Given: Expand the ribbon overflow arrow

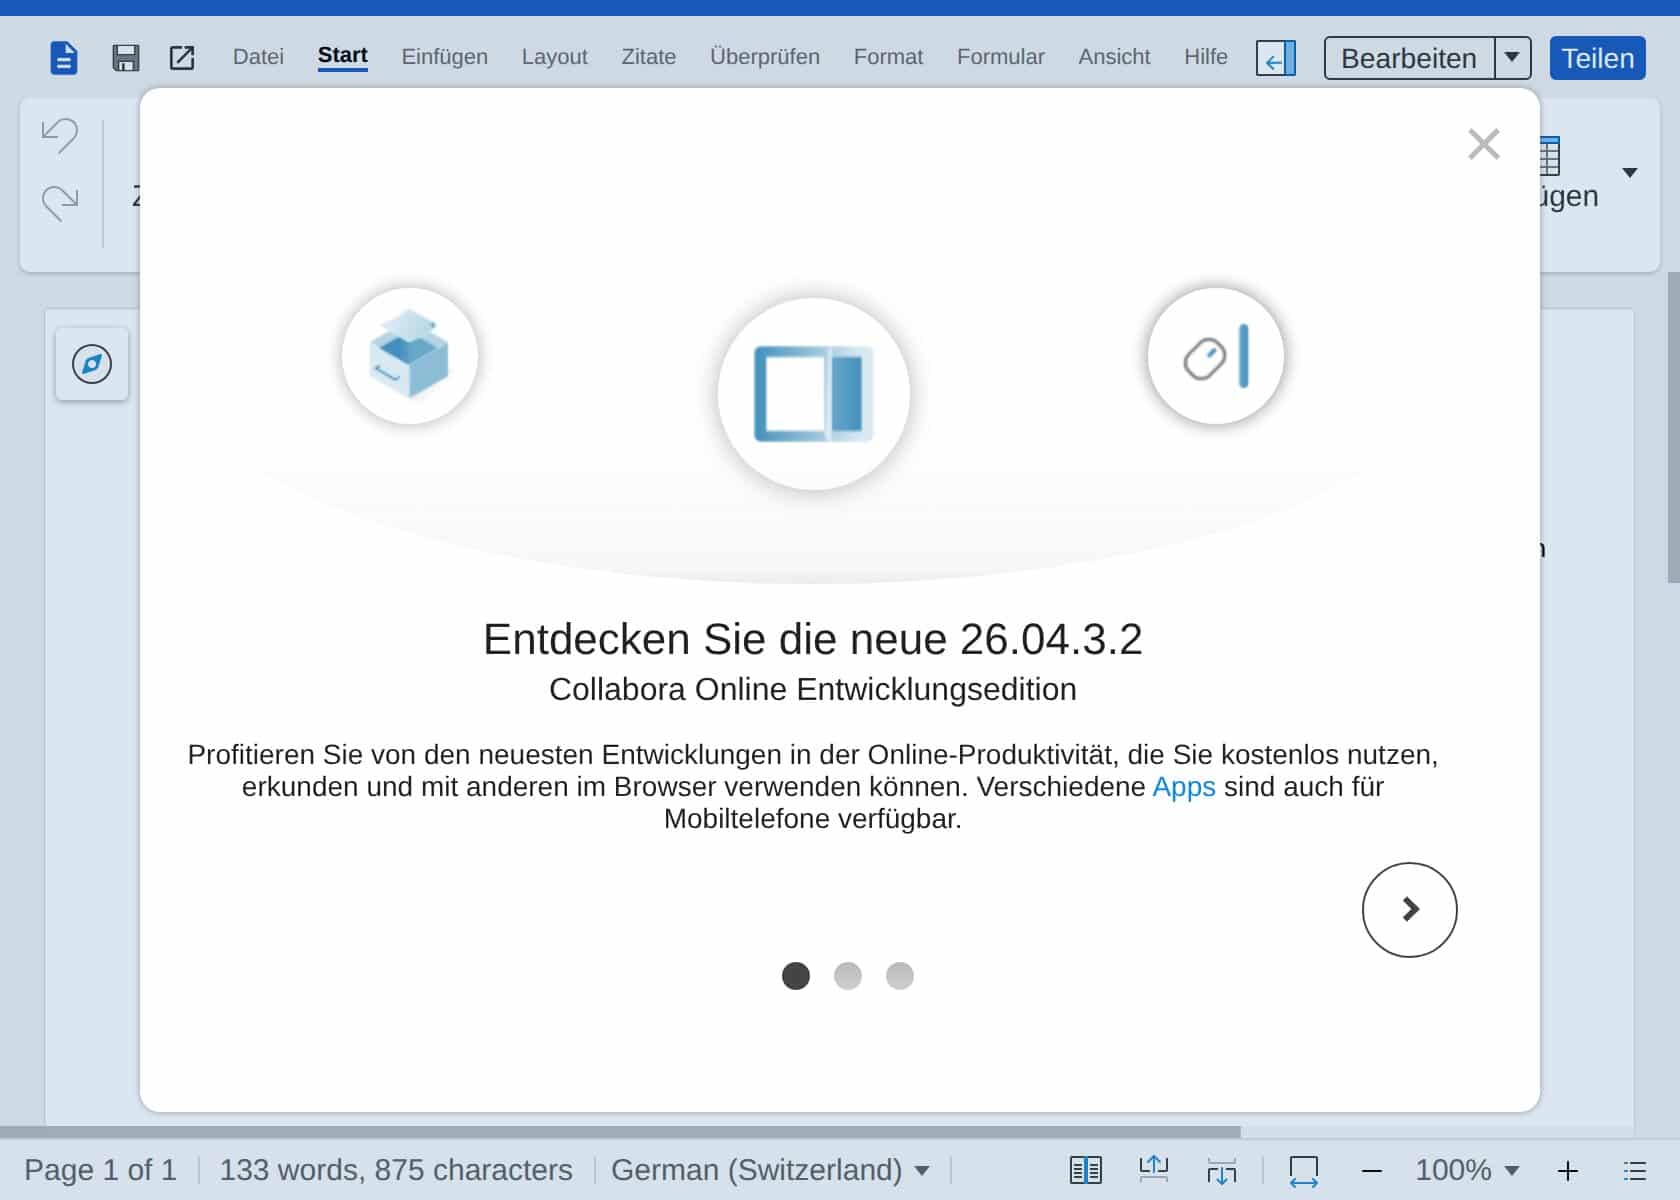Looking at the screenshot, I should pos(1630,173).
